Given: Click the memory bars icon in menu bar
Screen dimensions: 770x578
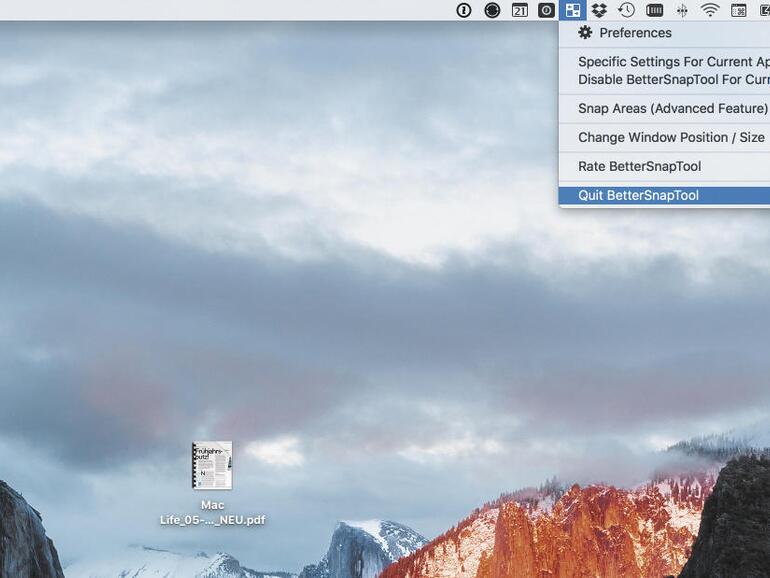Looking at the screenshot, I should point(654,10).
